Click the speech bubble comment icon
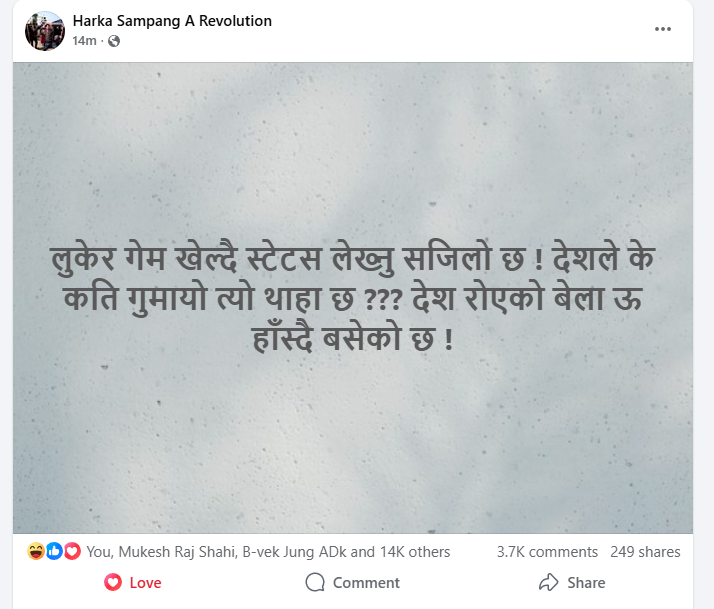714x609 pixels. point(315,582)
